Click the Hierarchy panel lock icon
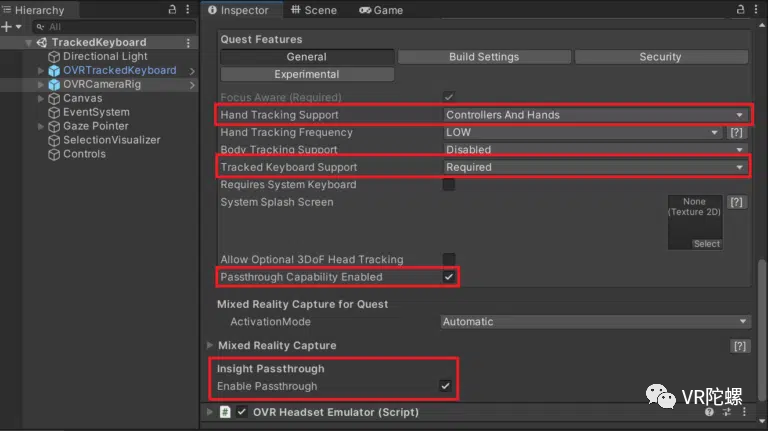The width and height of the screenshot is (768, 431). tap(172, 9)
